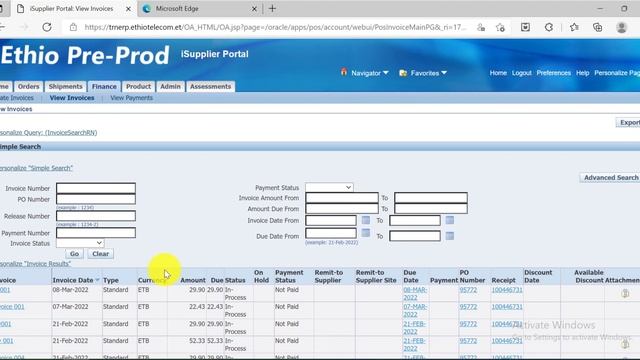Click amount 52.33 in the invoice table
Viewport: 640px width, 360px height.
(197, 341)
